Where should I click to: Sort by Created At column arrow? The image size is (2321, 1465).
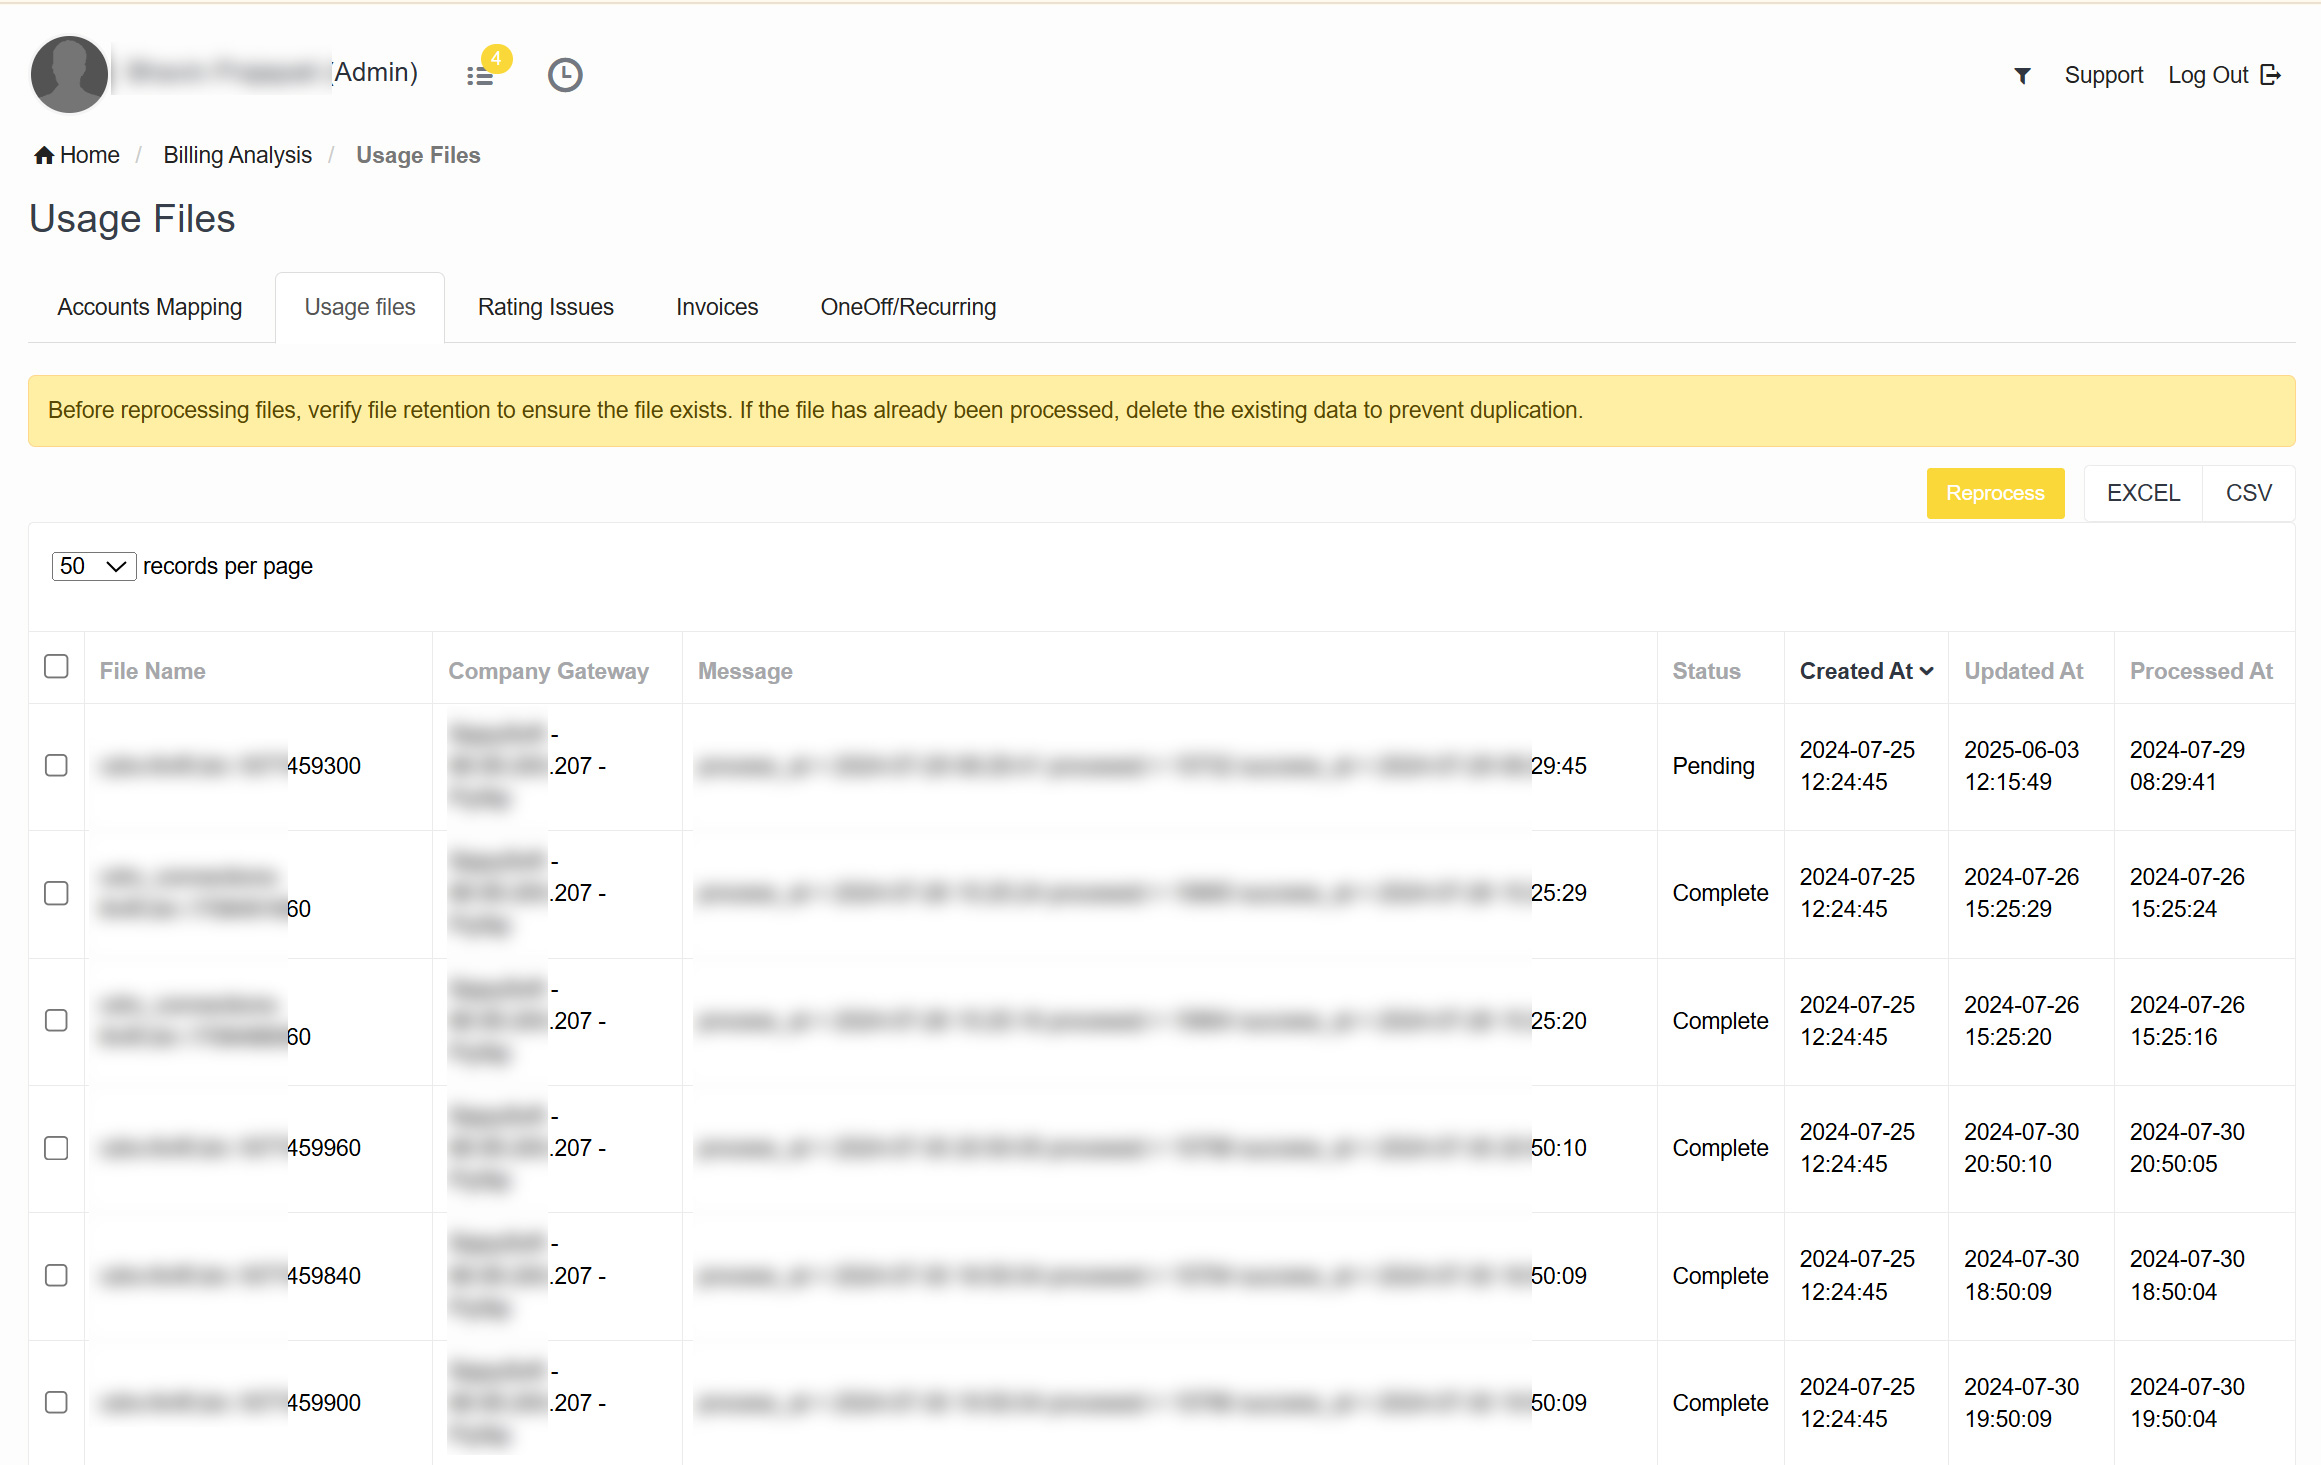click(x=1927, y=671)
